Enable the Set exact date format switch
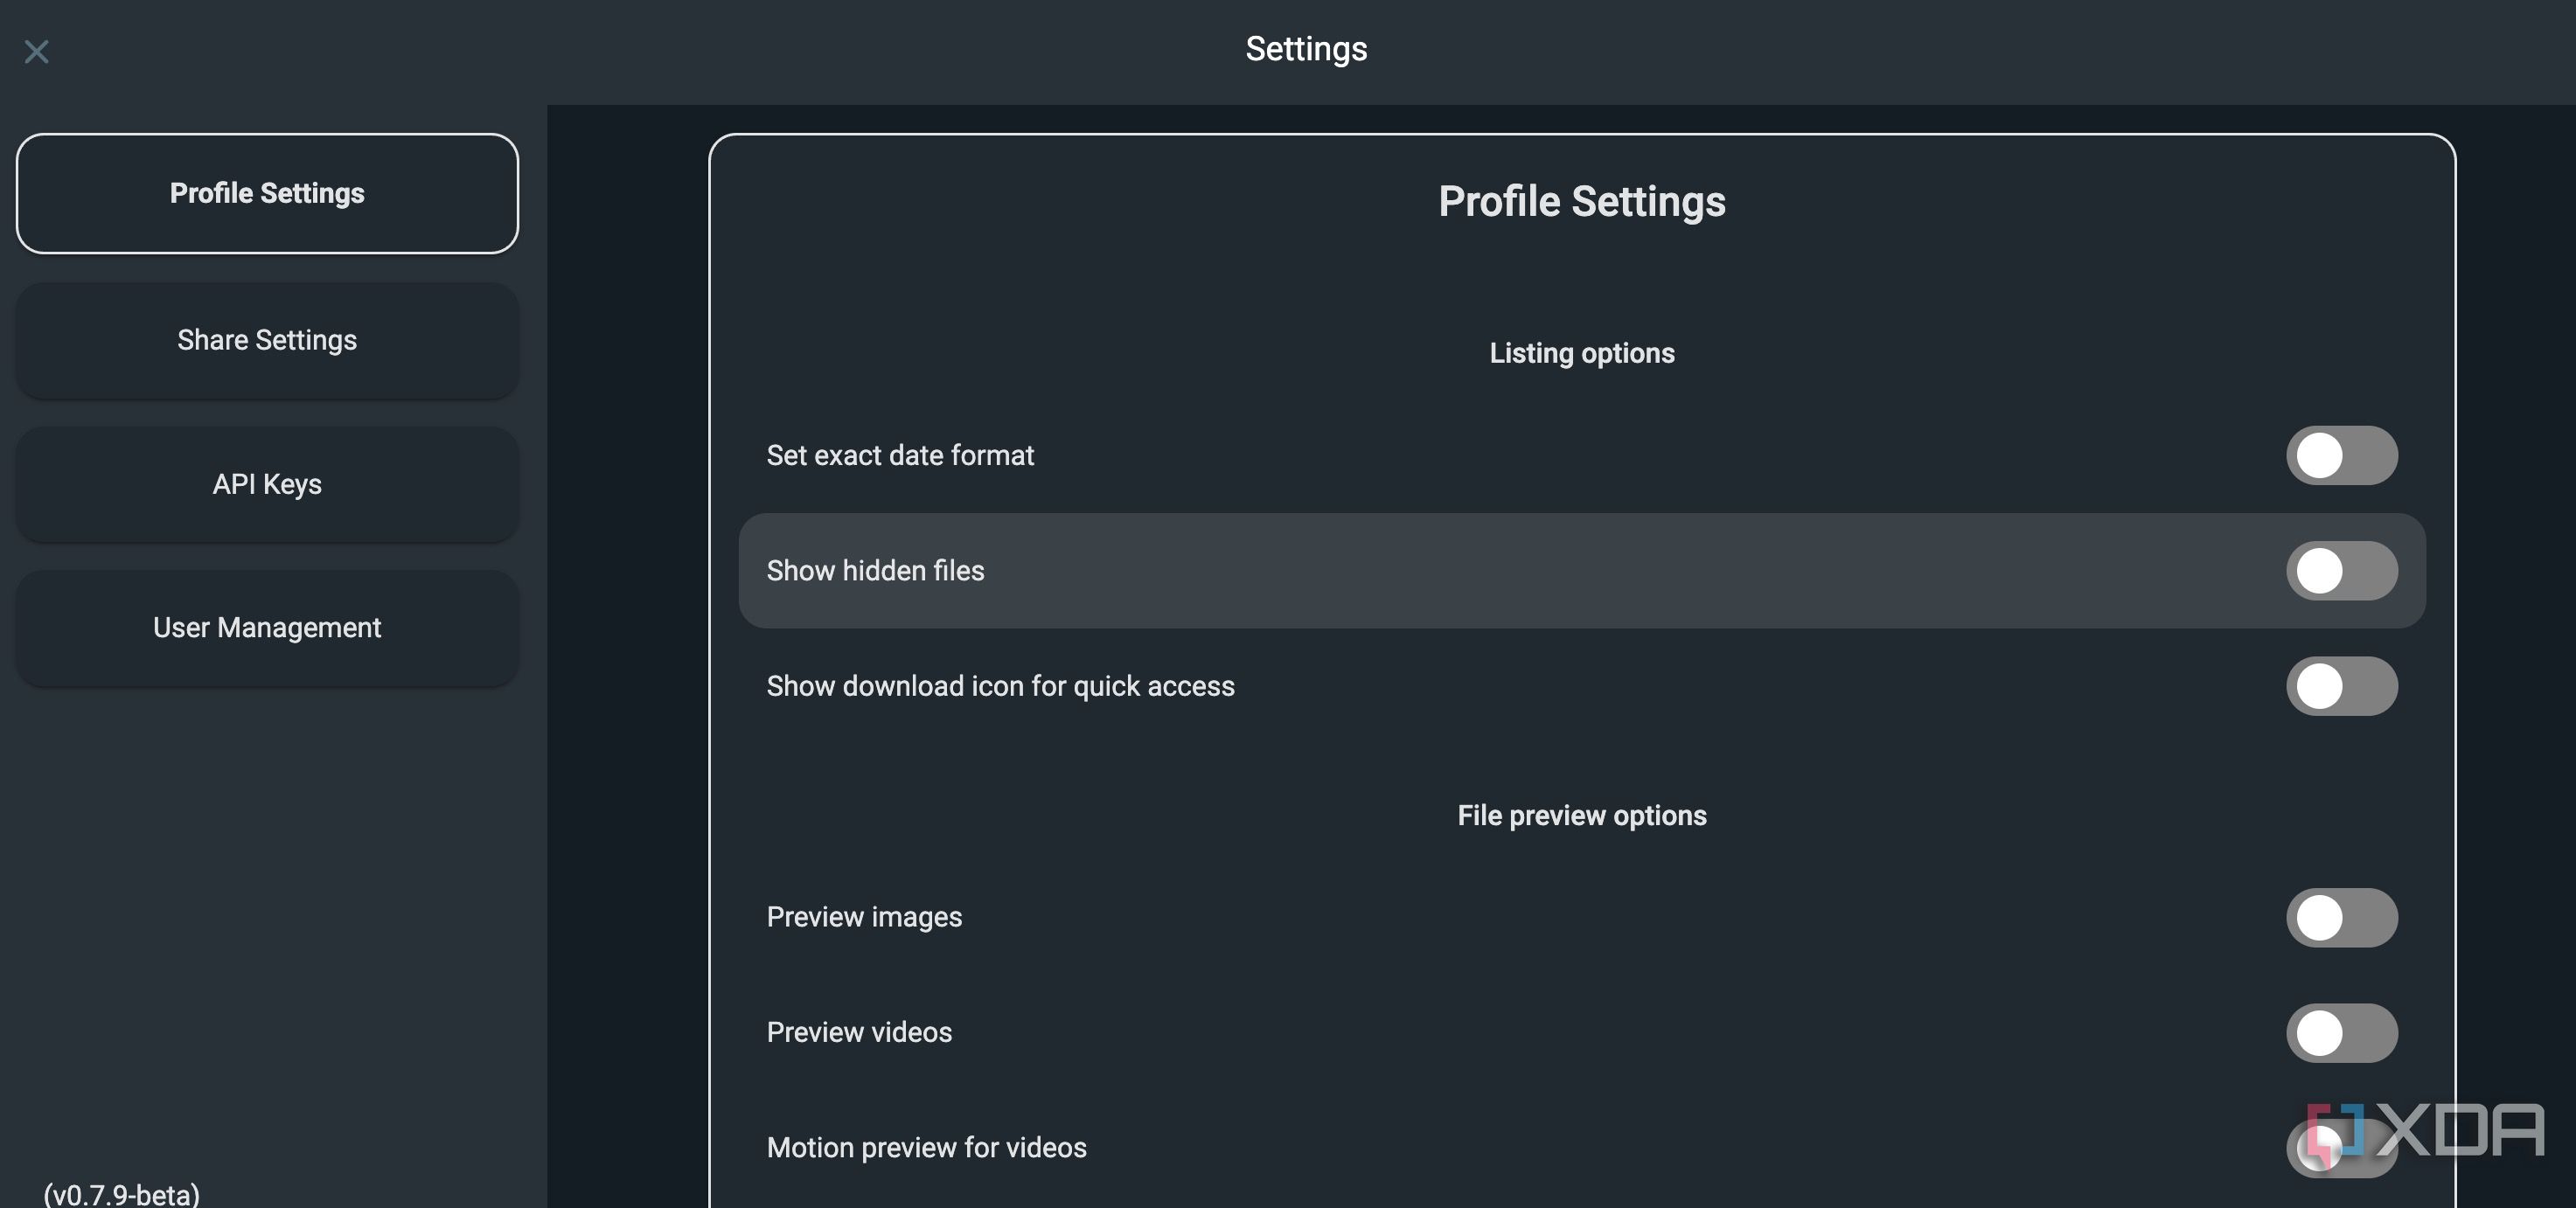Screen dimensions: 2576x1208 [2341, 456]
